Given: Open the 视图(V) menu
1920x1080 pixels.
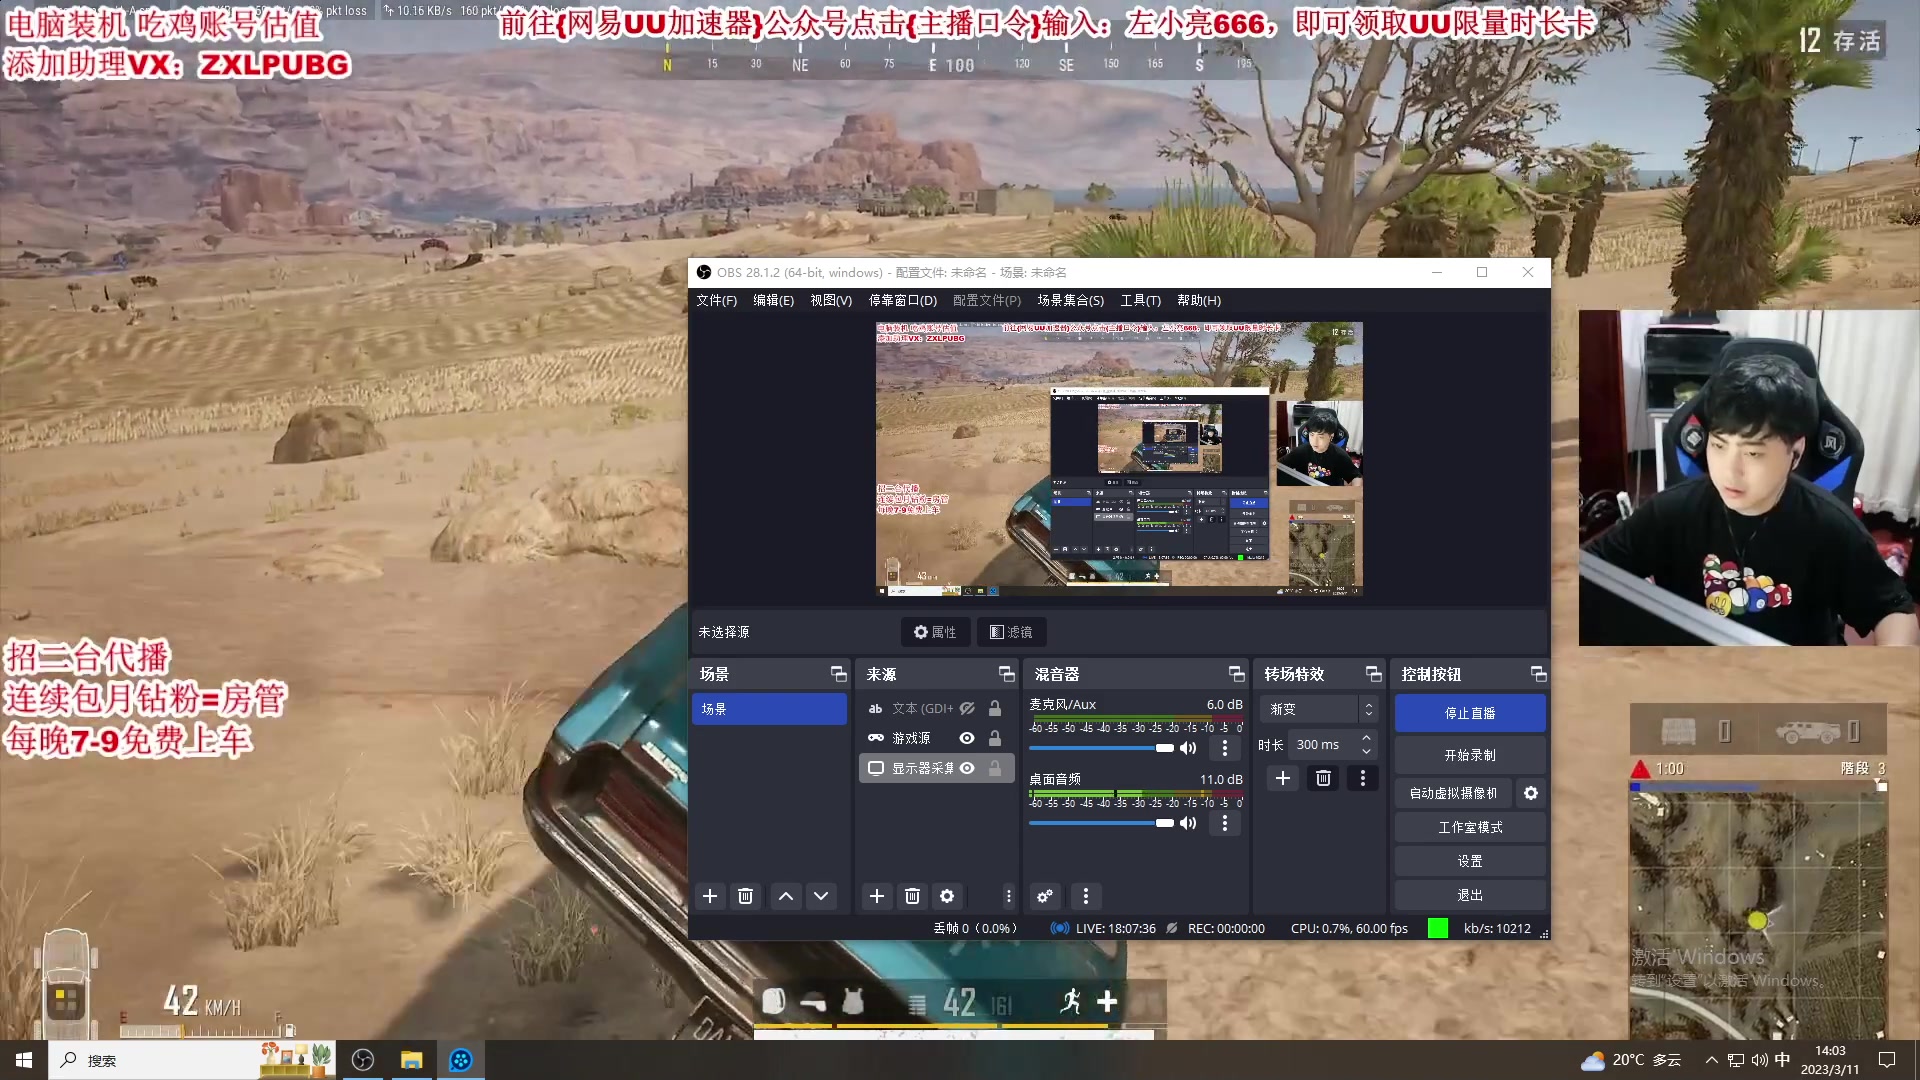Looking at the screenshot, I should 831,300.
